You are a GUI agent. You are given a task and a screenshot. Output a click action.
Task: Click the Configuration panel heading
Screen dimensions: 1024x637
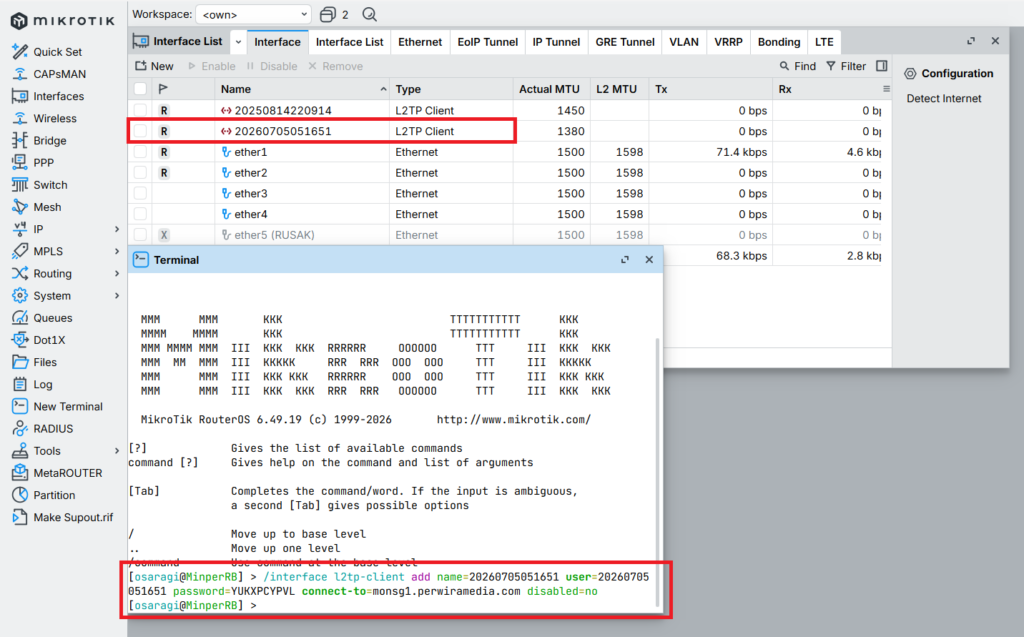[949, 74]
